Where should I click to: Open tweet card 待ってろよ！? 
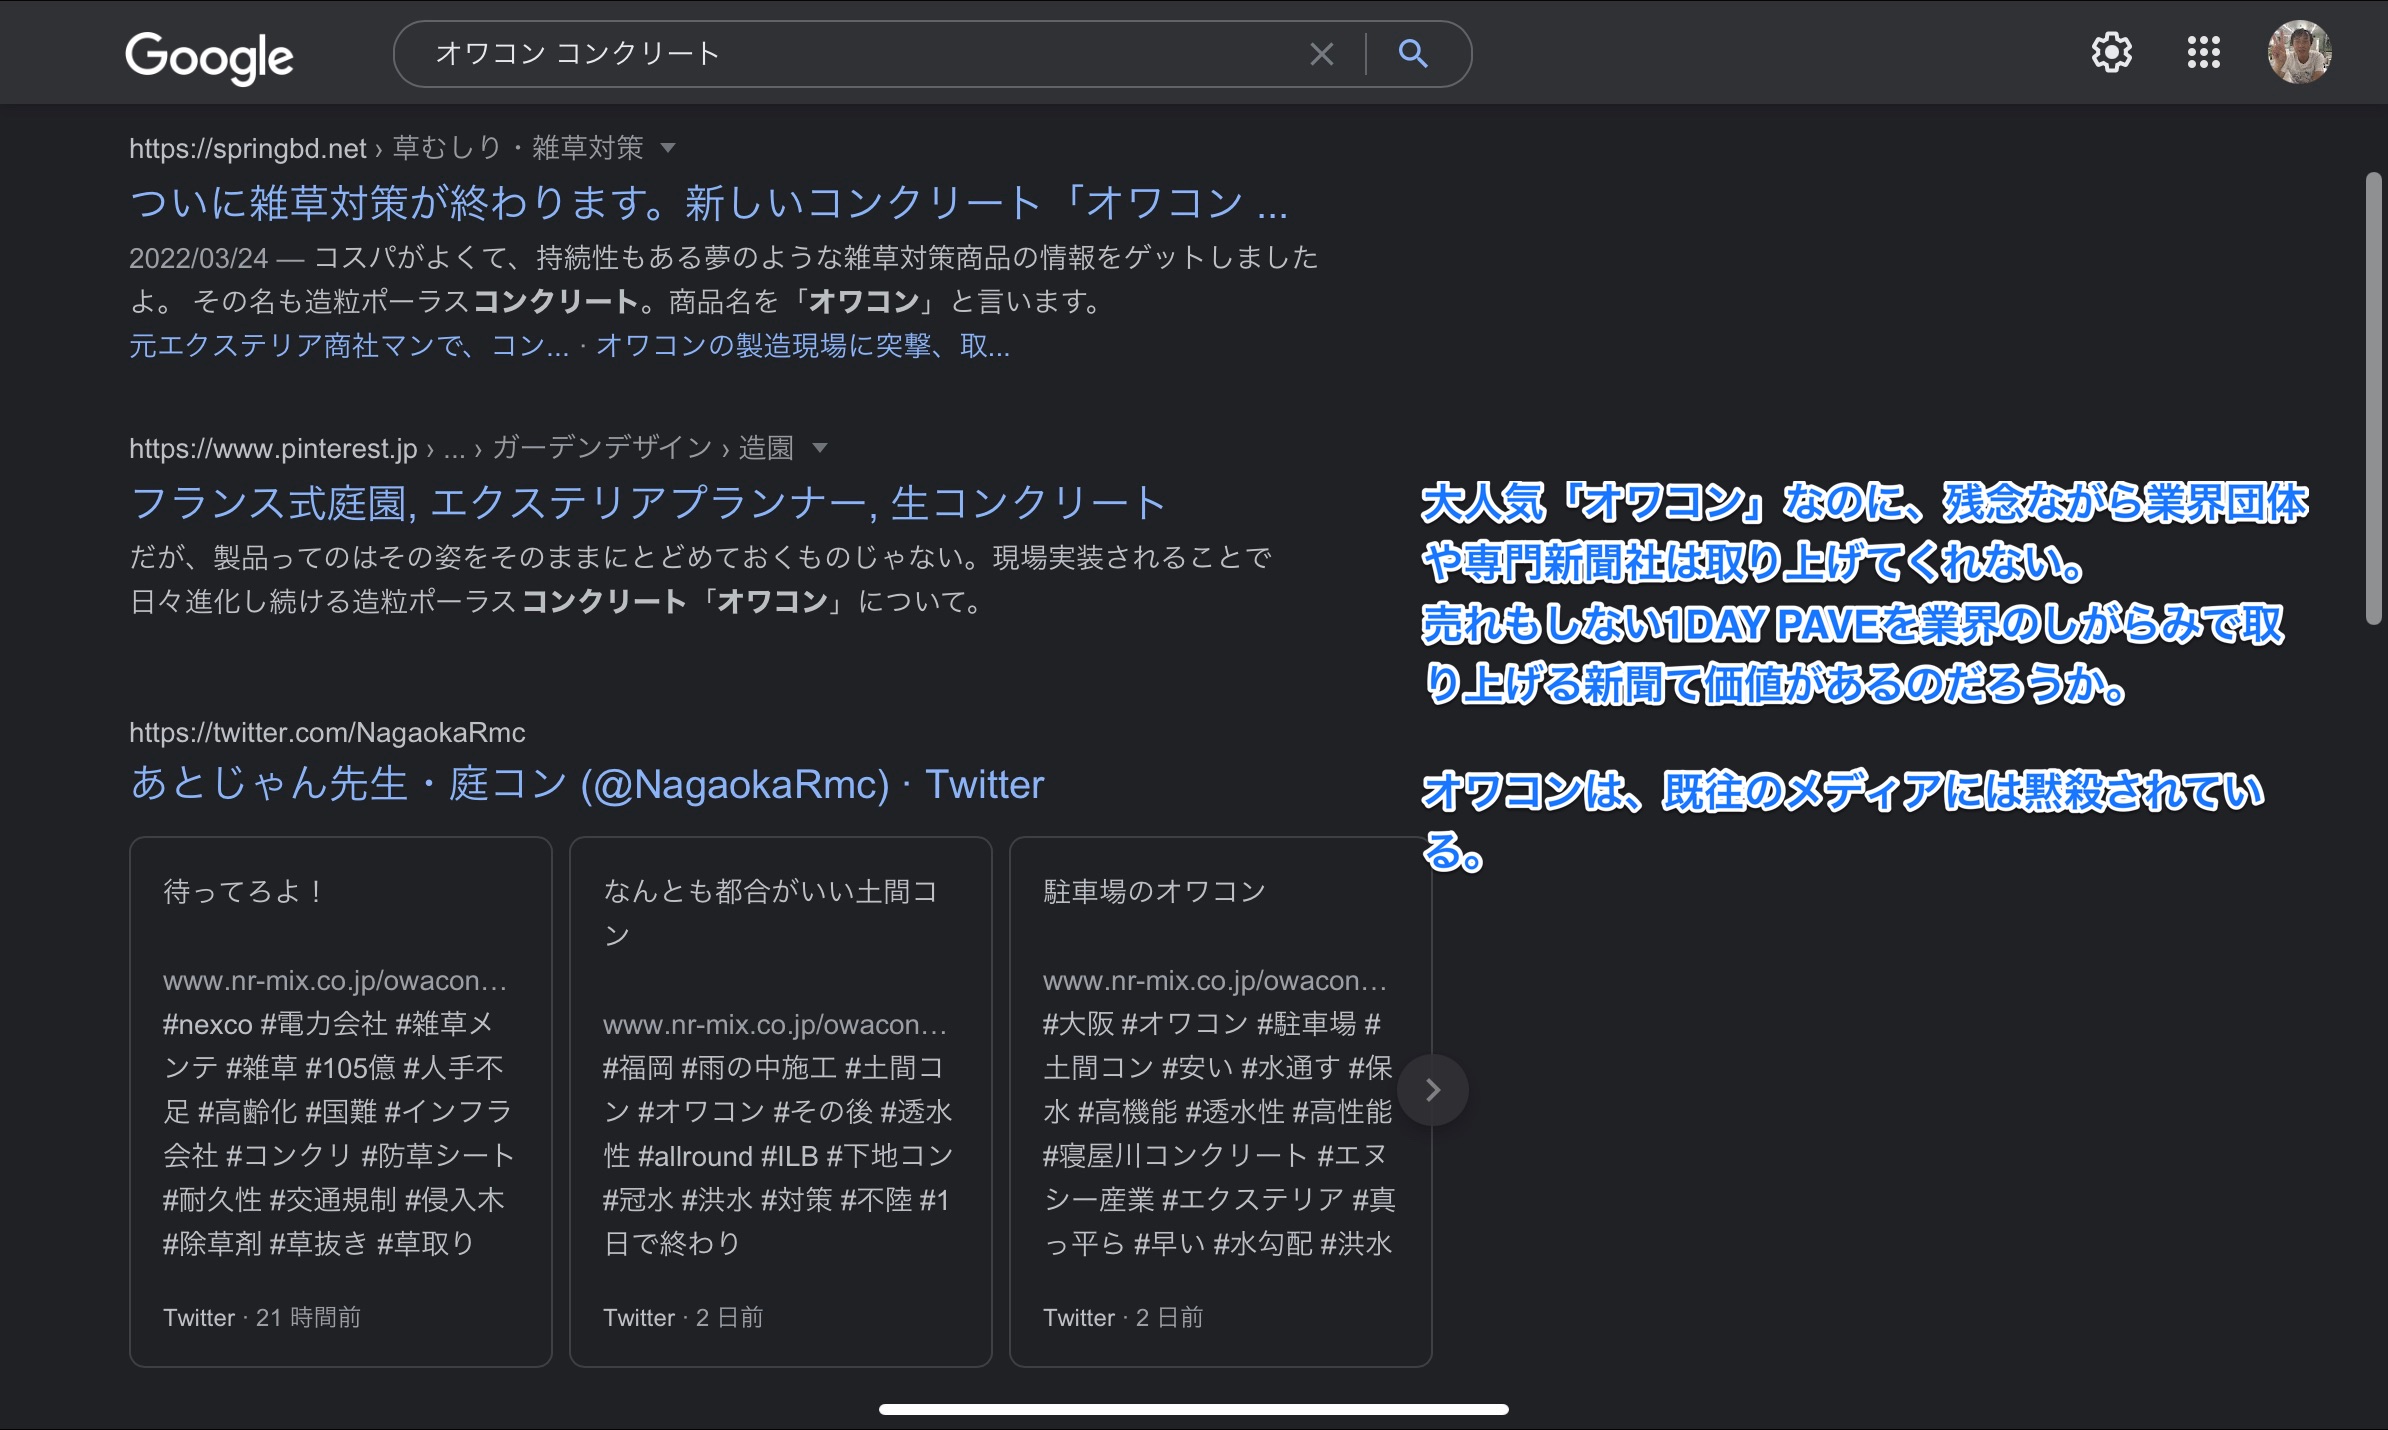[341, 1102]
